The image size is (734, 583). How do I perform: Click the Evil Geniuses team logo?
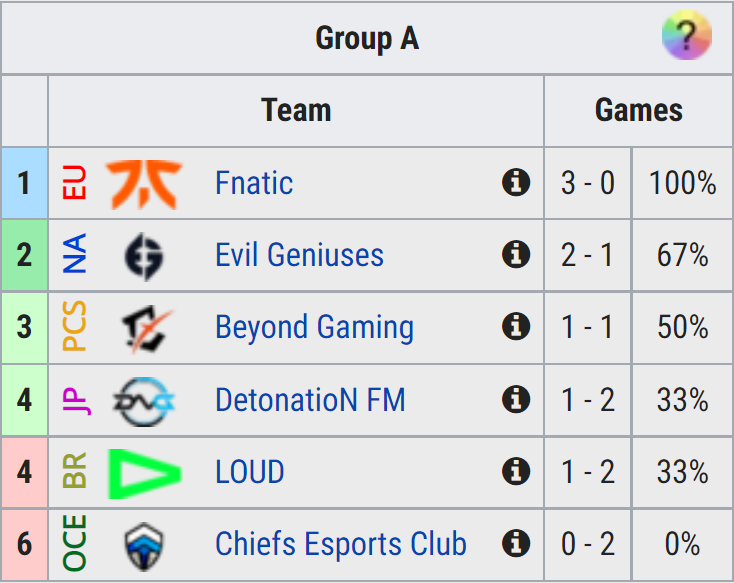click(144, 256)
